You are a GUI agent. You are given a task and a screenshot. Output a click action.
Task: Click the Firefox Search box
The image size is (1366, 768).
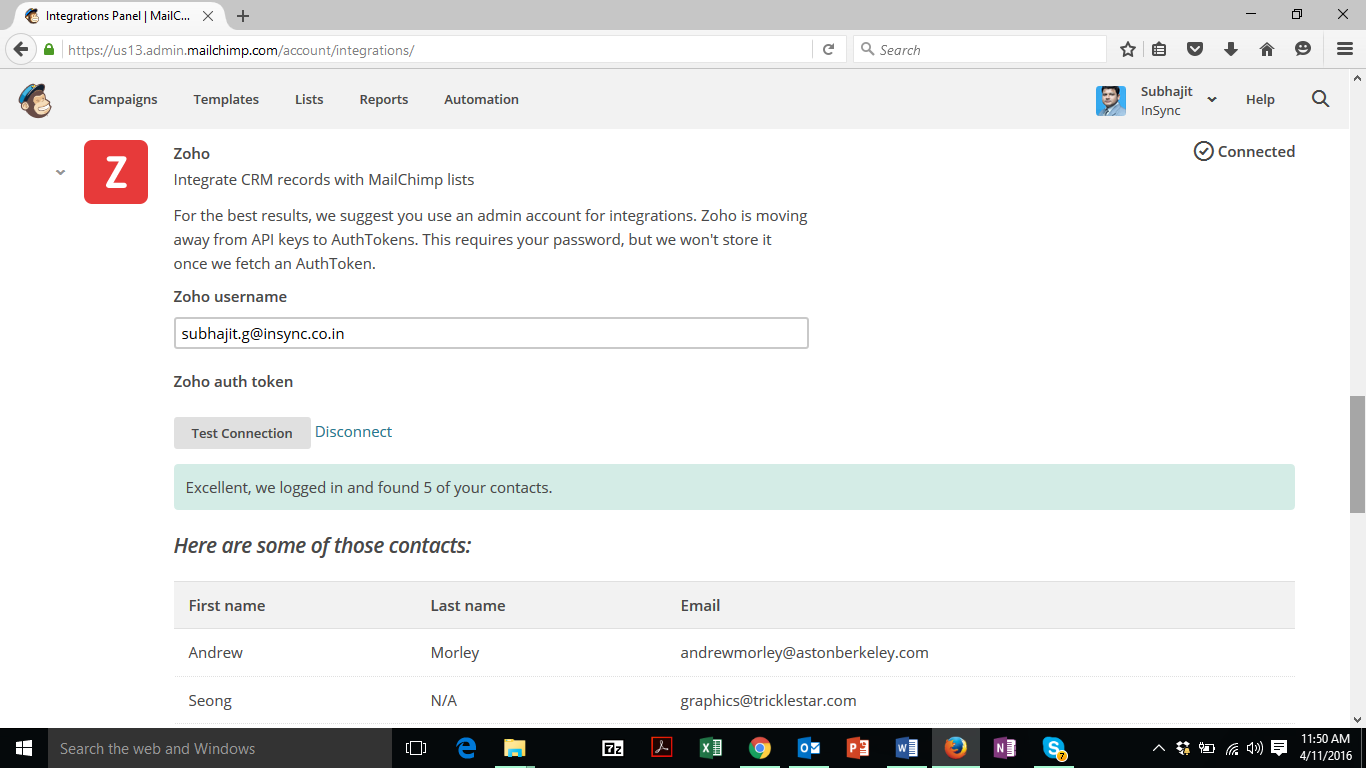[x=980, y=49]
